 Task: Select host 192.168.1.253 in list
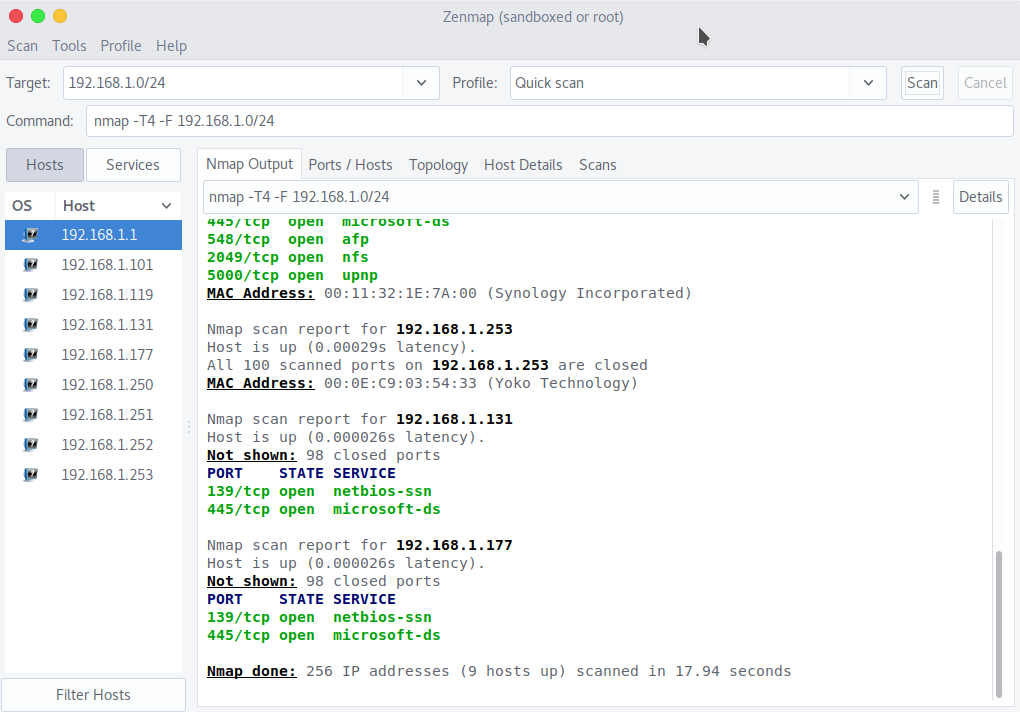(x=107, y=475)
